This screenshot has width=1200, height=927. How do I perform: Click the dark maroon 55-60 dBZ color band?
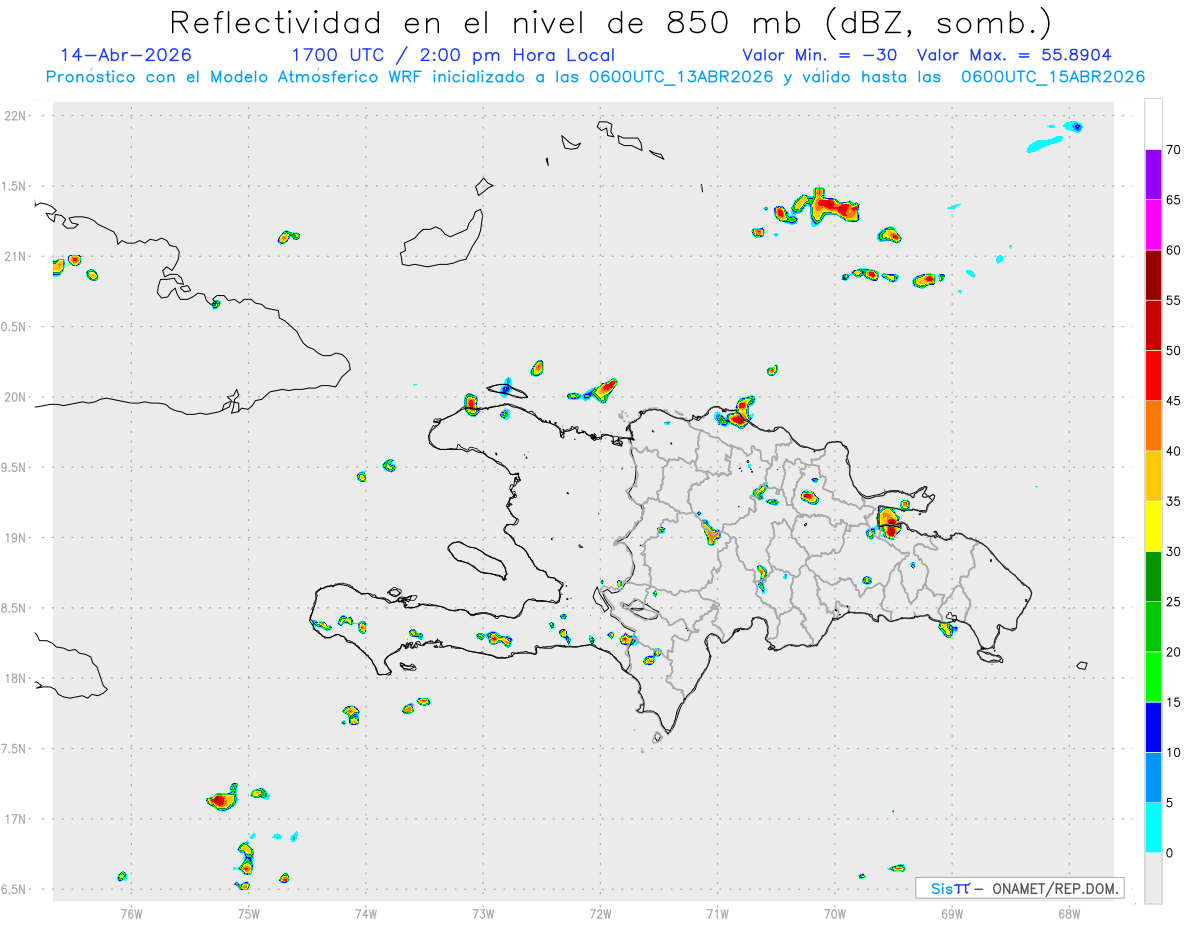1153,275
